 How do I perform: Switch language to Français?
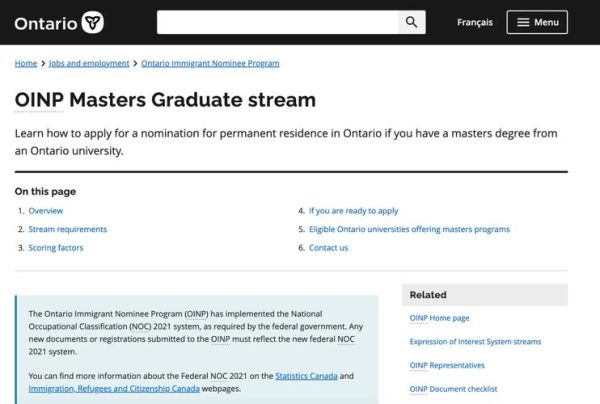point(474,22)
